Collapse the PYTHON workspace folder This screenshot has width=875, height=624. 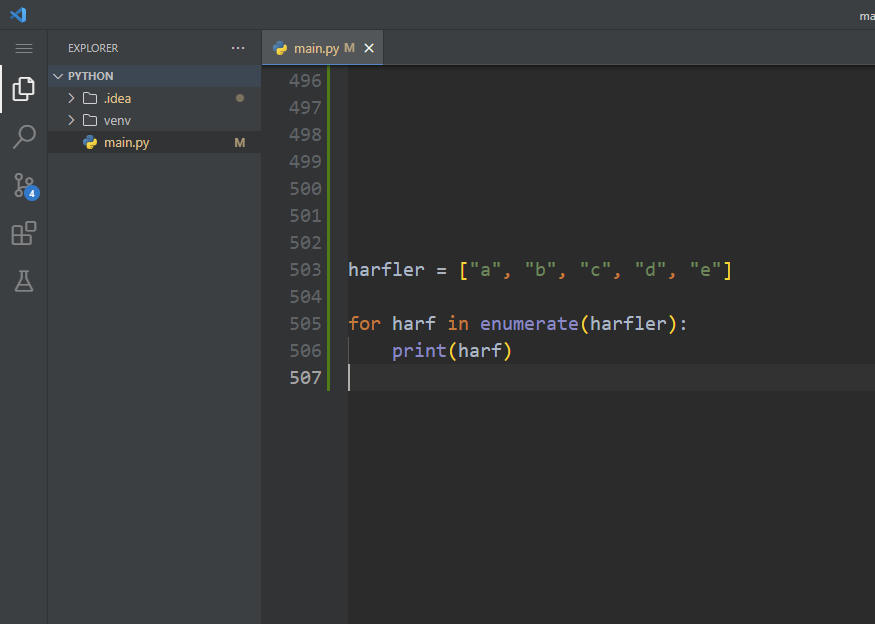pyautogui.click(x=58, y=76)
